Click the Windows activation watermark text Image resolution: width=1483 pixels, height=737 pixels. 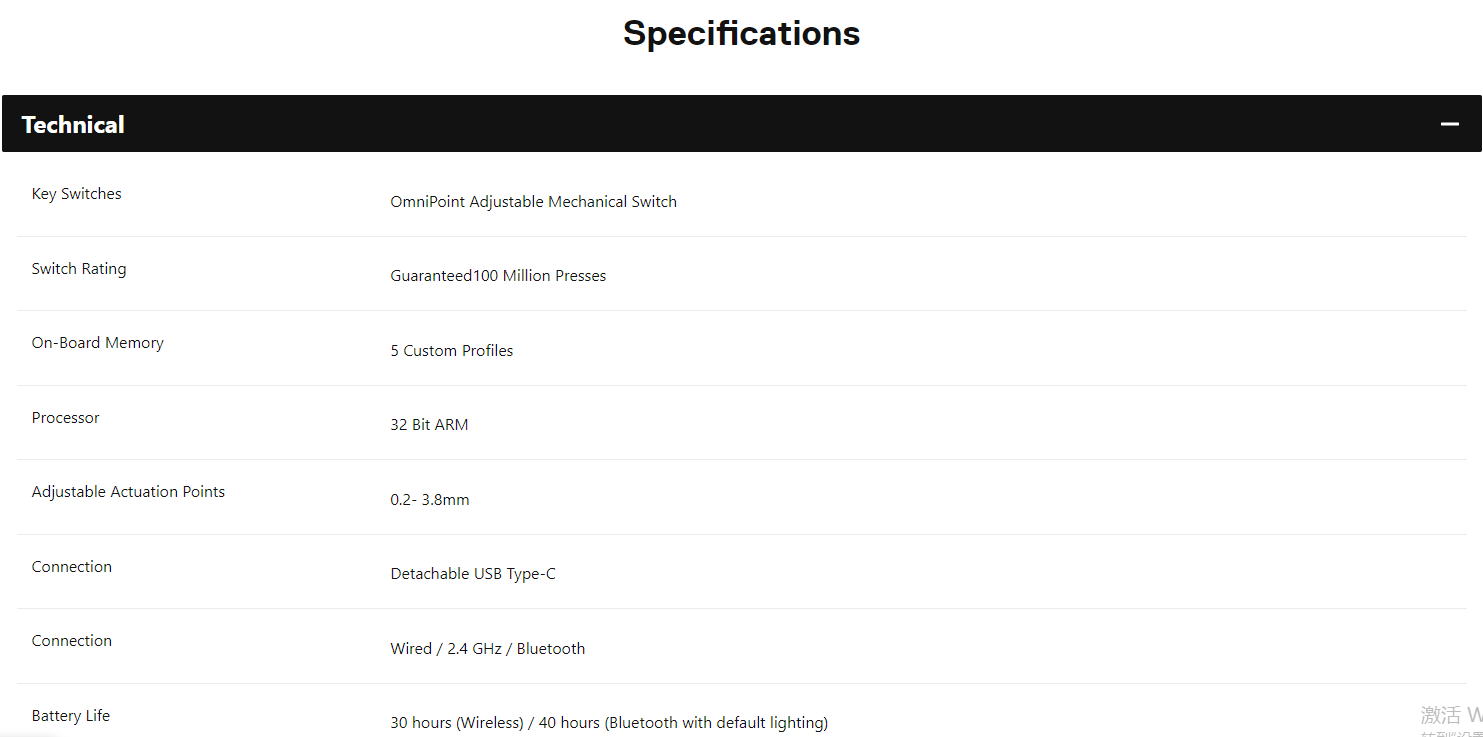click(1451, 719)
